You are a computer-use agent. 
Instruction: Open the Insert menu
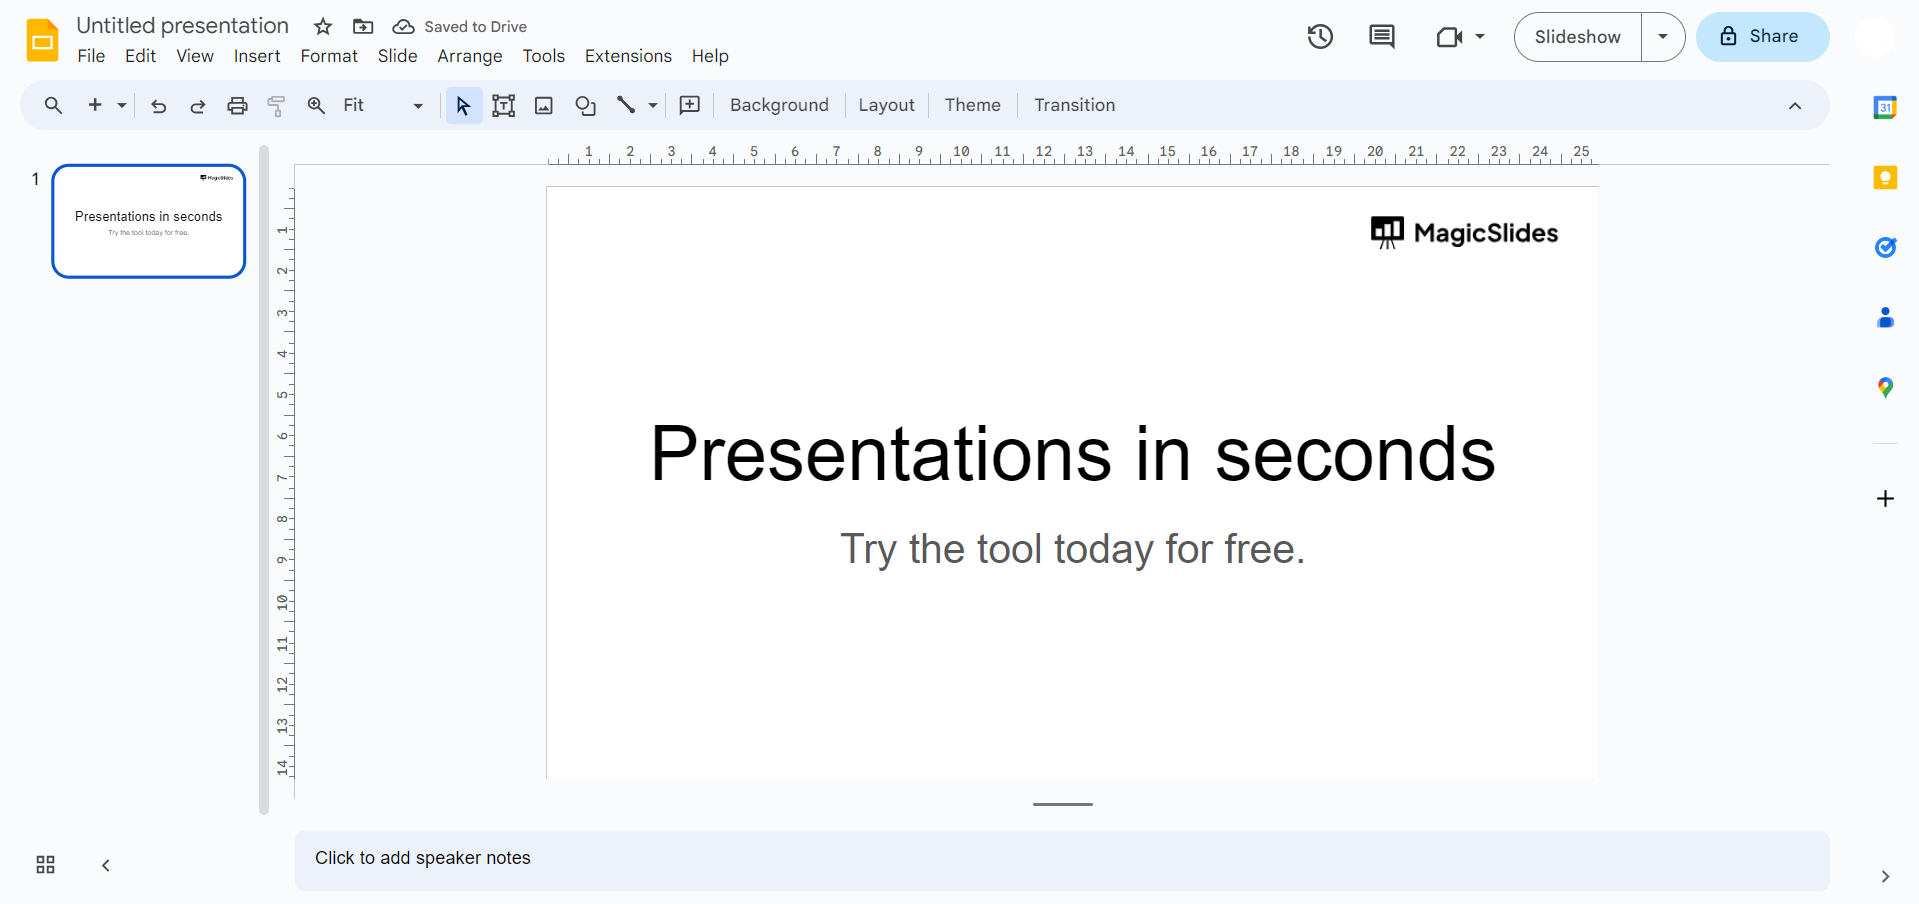[x=257, y=56]
